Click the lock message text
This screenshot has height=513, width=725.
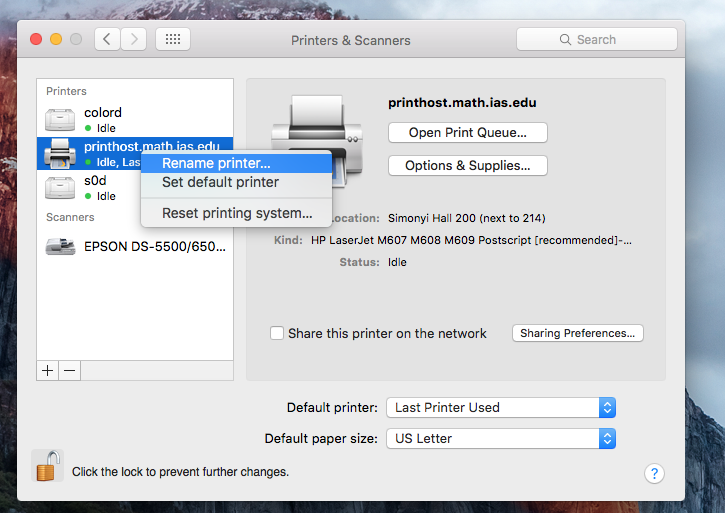pos(180,472)
